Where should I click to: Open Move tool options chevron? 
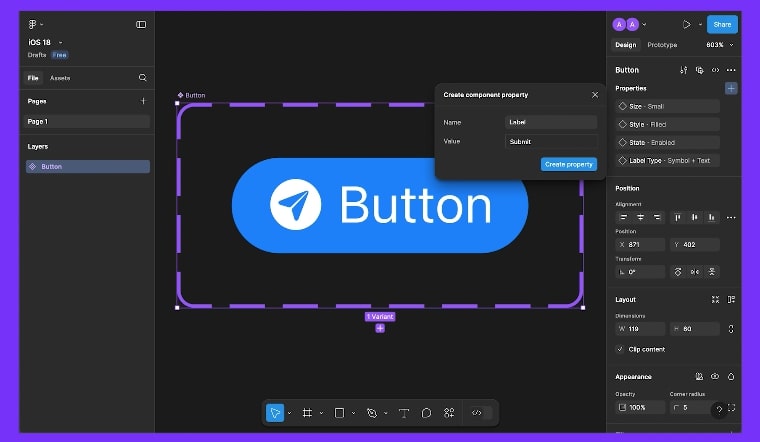(x=289, y=413)
